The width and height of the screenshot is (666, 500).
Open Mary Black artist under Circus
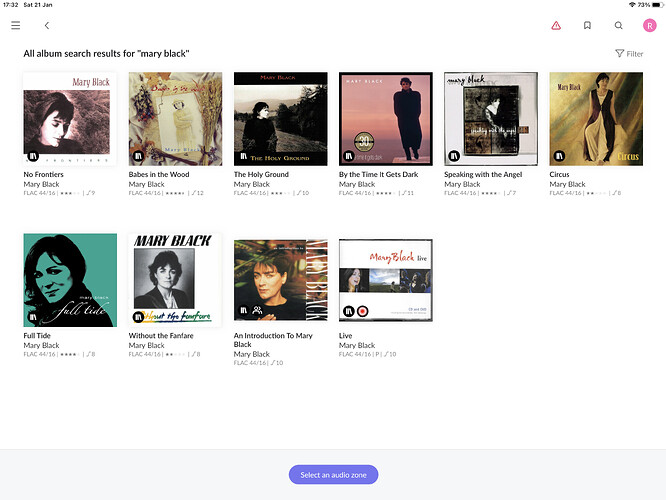567,184
